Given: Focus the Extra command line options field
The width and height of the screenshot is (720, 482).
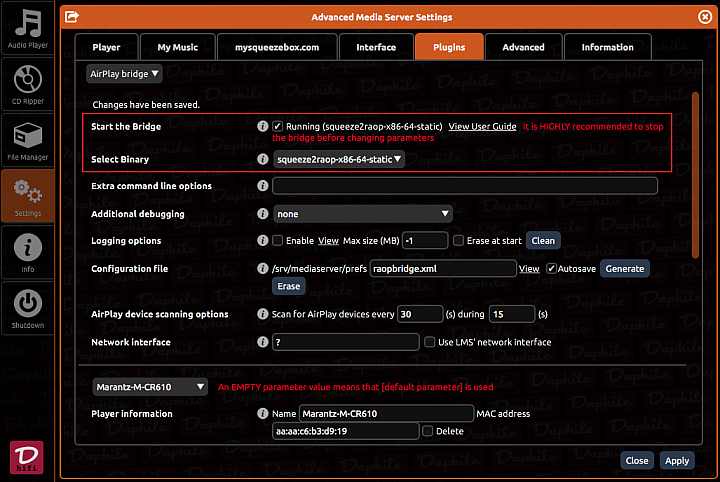Looking at the screenshot, I should pyautogui.click(x=465, y=186).
